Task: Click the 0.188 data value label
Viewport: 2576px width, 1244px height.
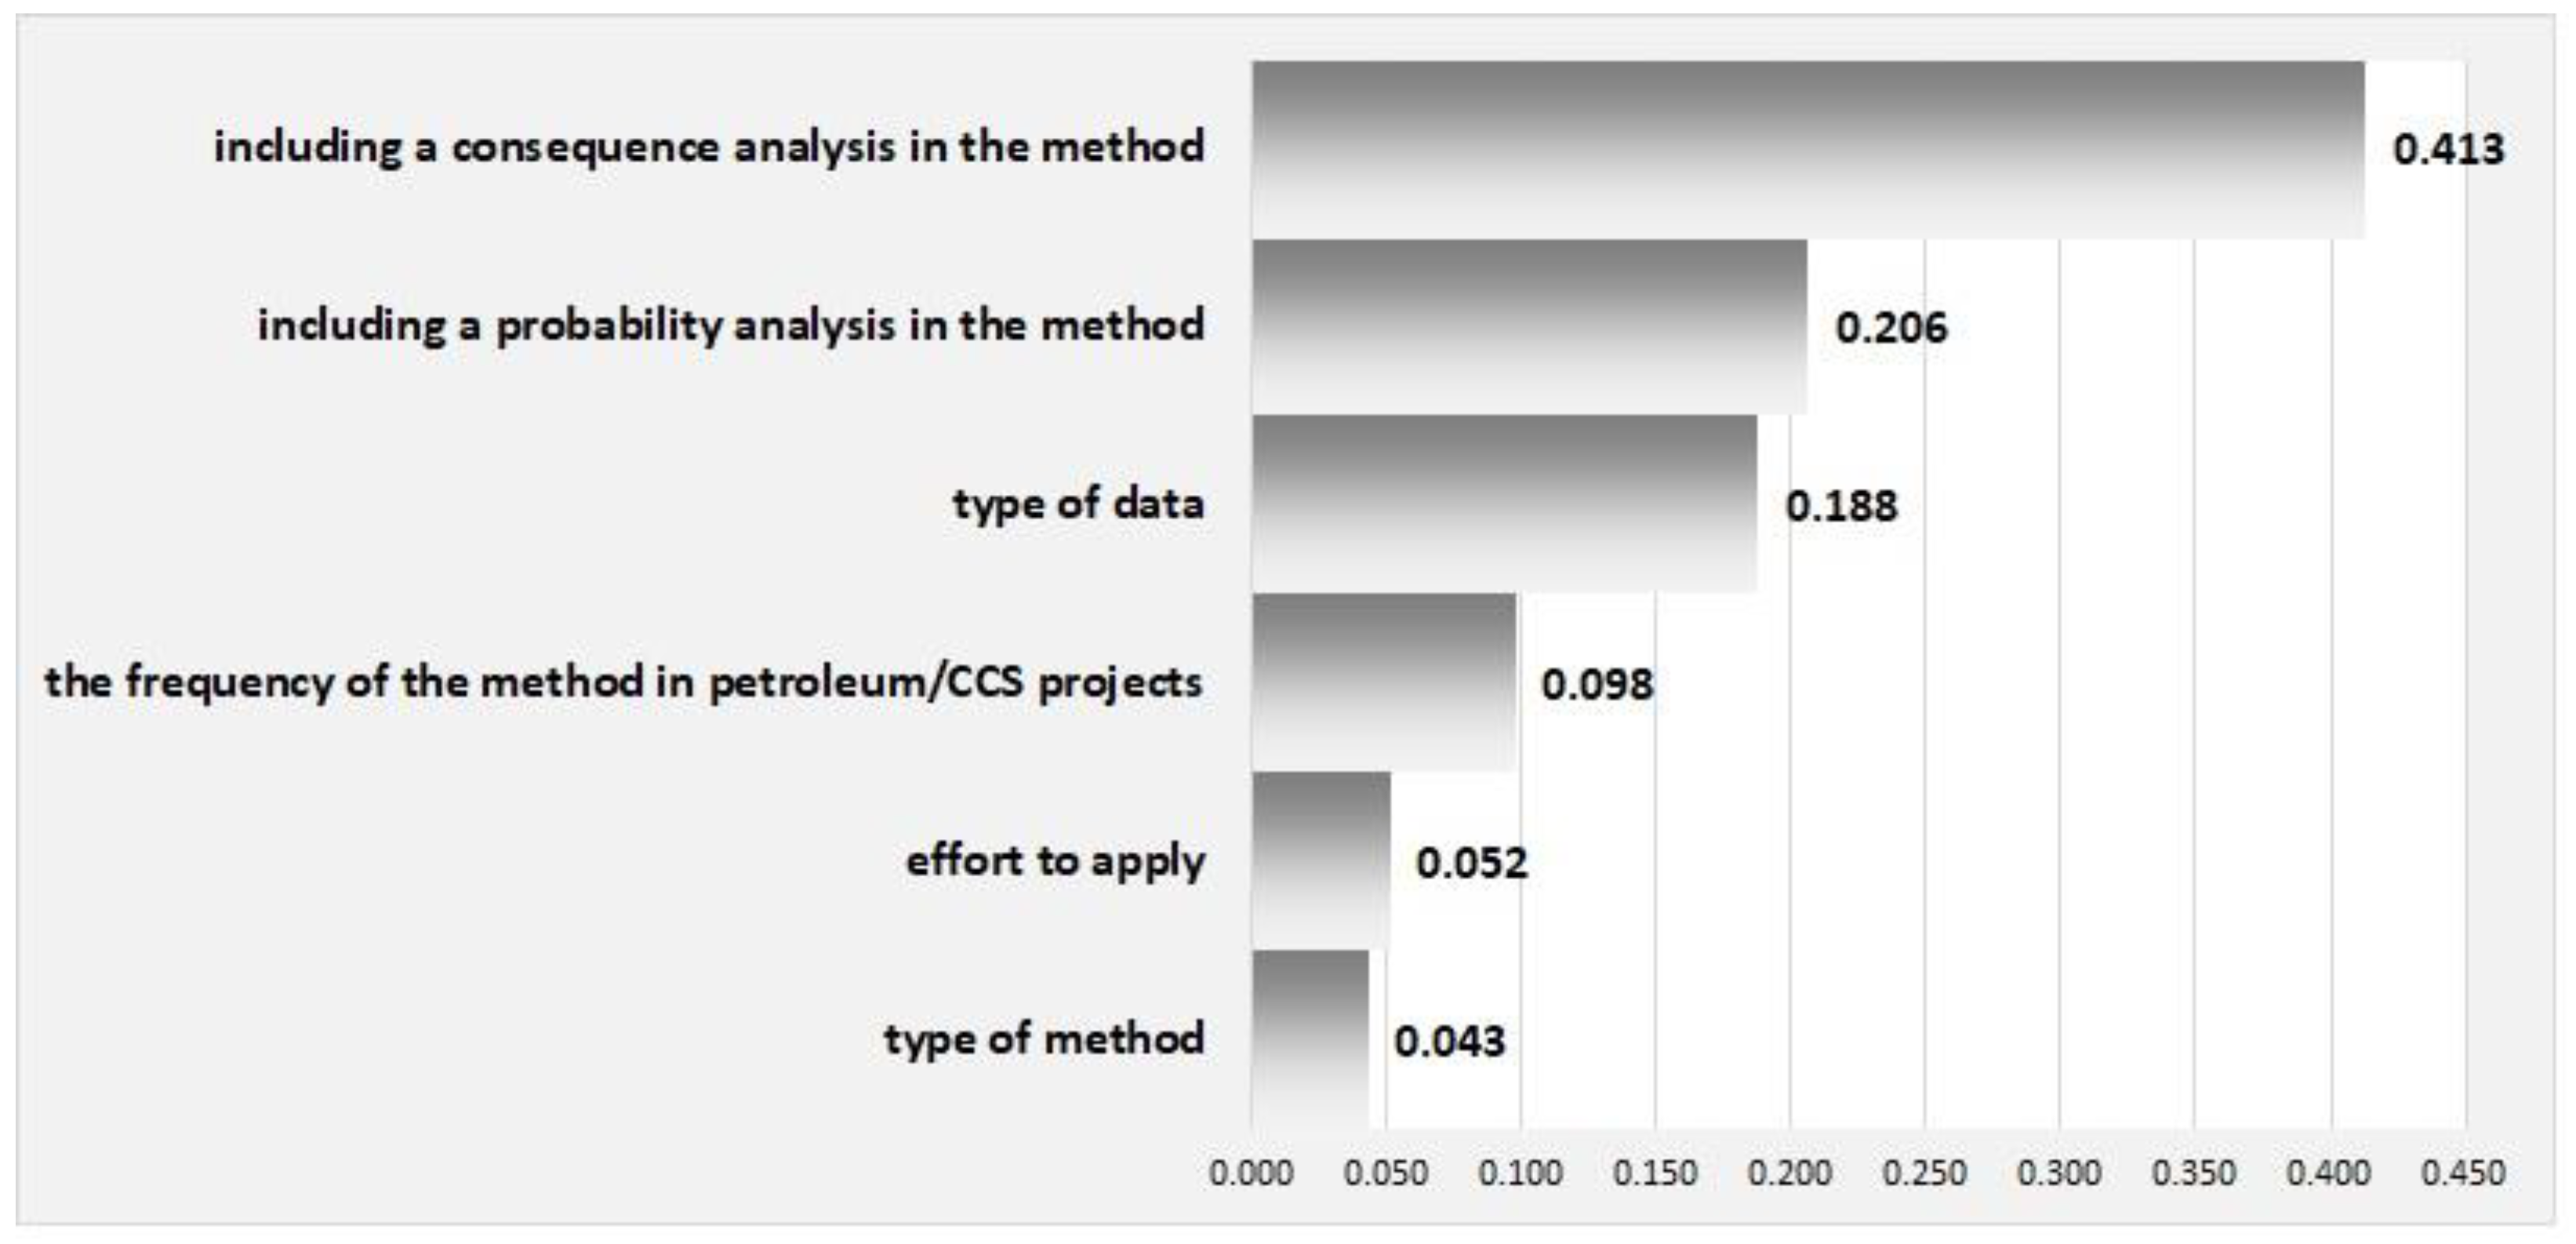Action: tap(1841, 506)
